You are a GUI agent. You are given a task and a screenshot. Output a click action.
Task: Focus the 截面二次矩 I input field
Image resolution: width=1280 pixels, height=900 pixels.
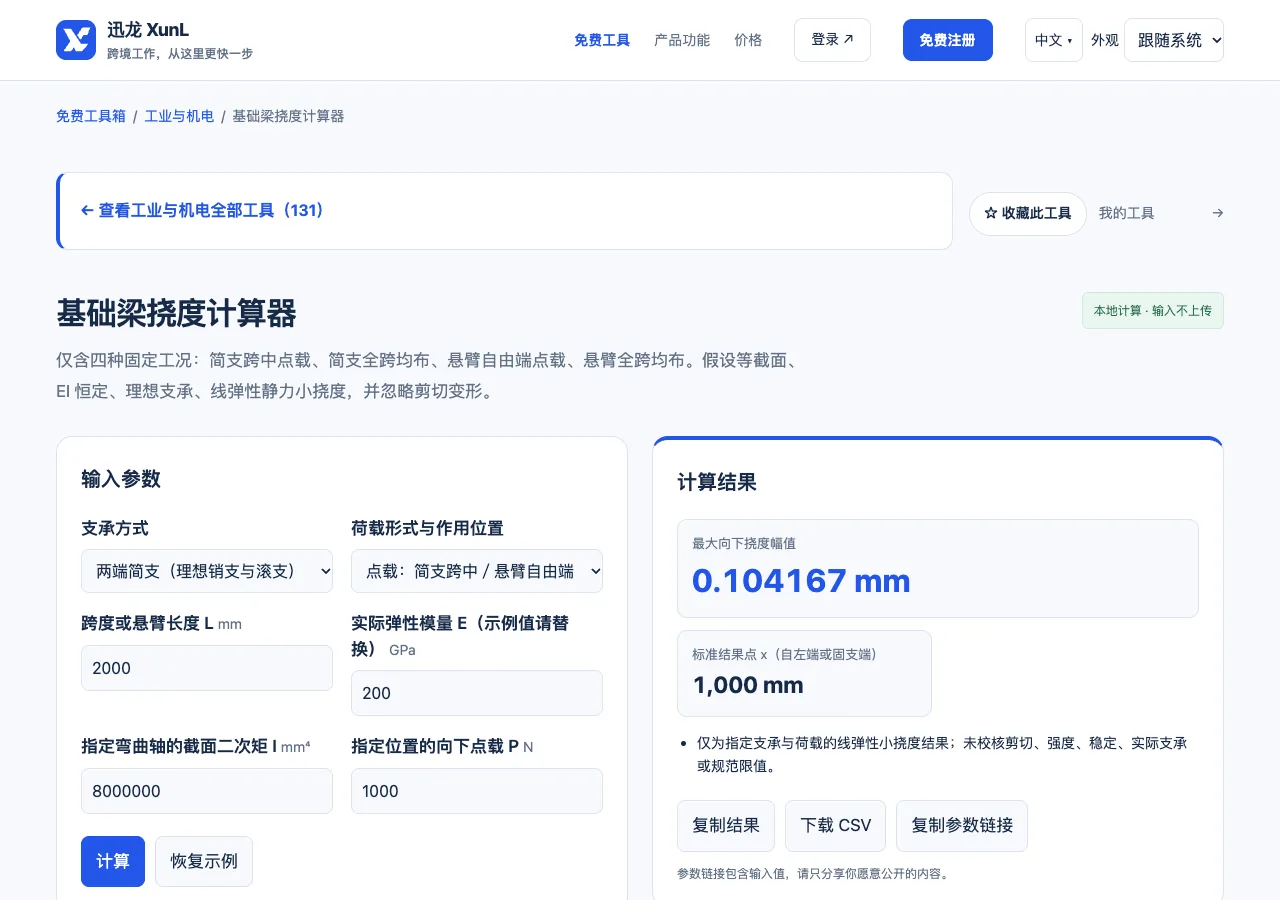pyautogui.click(x=207, y=791)
